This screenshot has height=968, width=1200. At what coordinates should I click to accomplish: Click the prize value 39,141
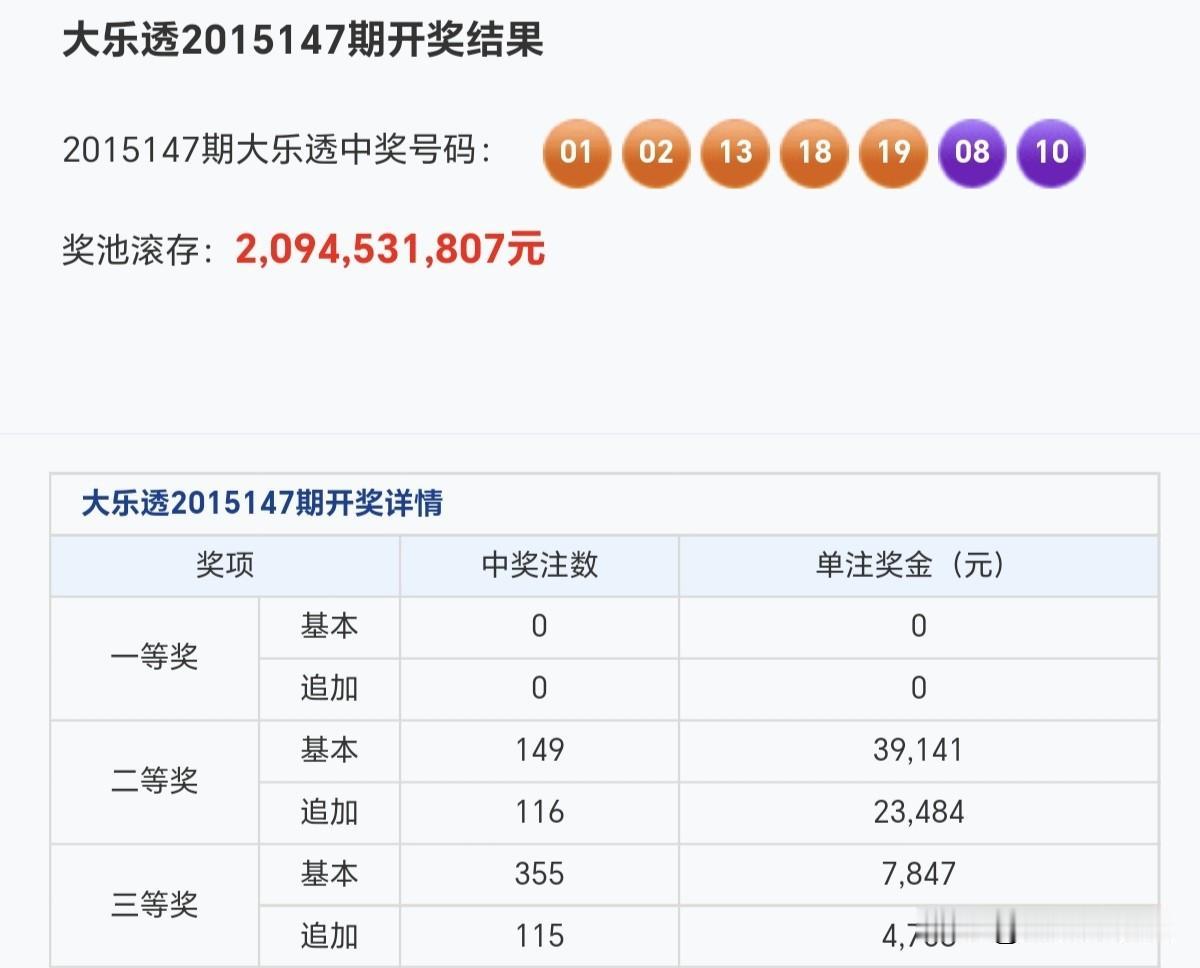[x=917, y=751]
